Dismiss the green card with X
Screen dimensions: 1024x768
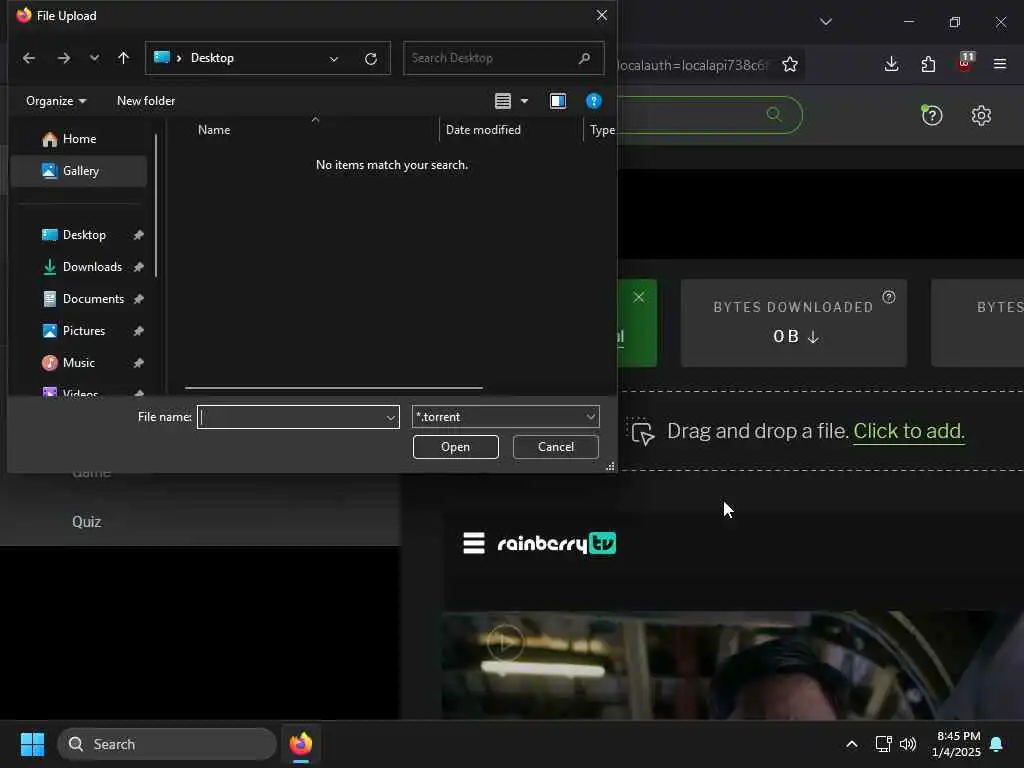point(639,297)
